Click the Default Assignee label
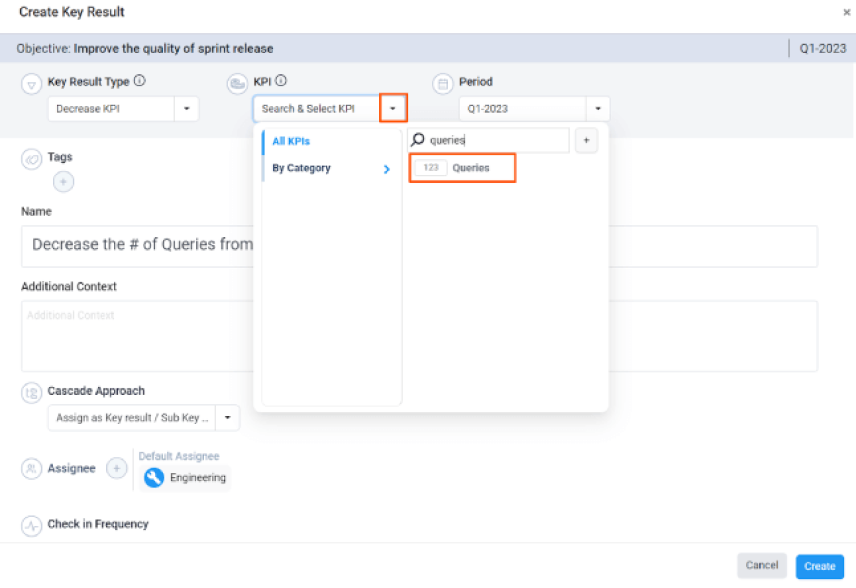 tap(179, 456)
